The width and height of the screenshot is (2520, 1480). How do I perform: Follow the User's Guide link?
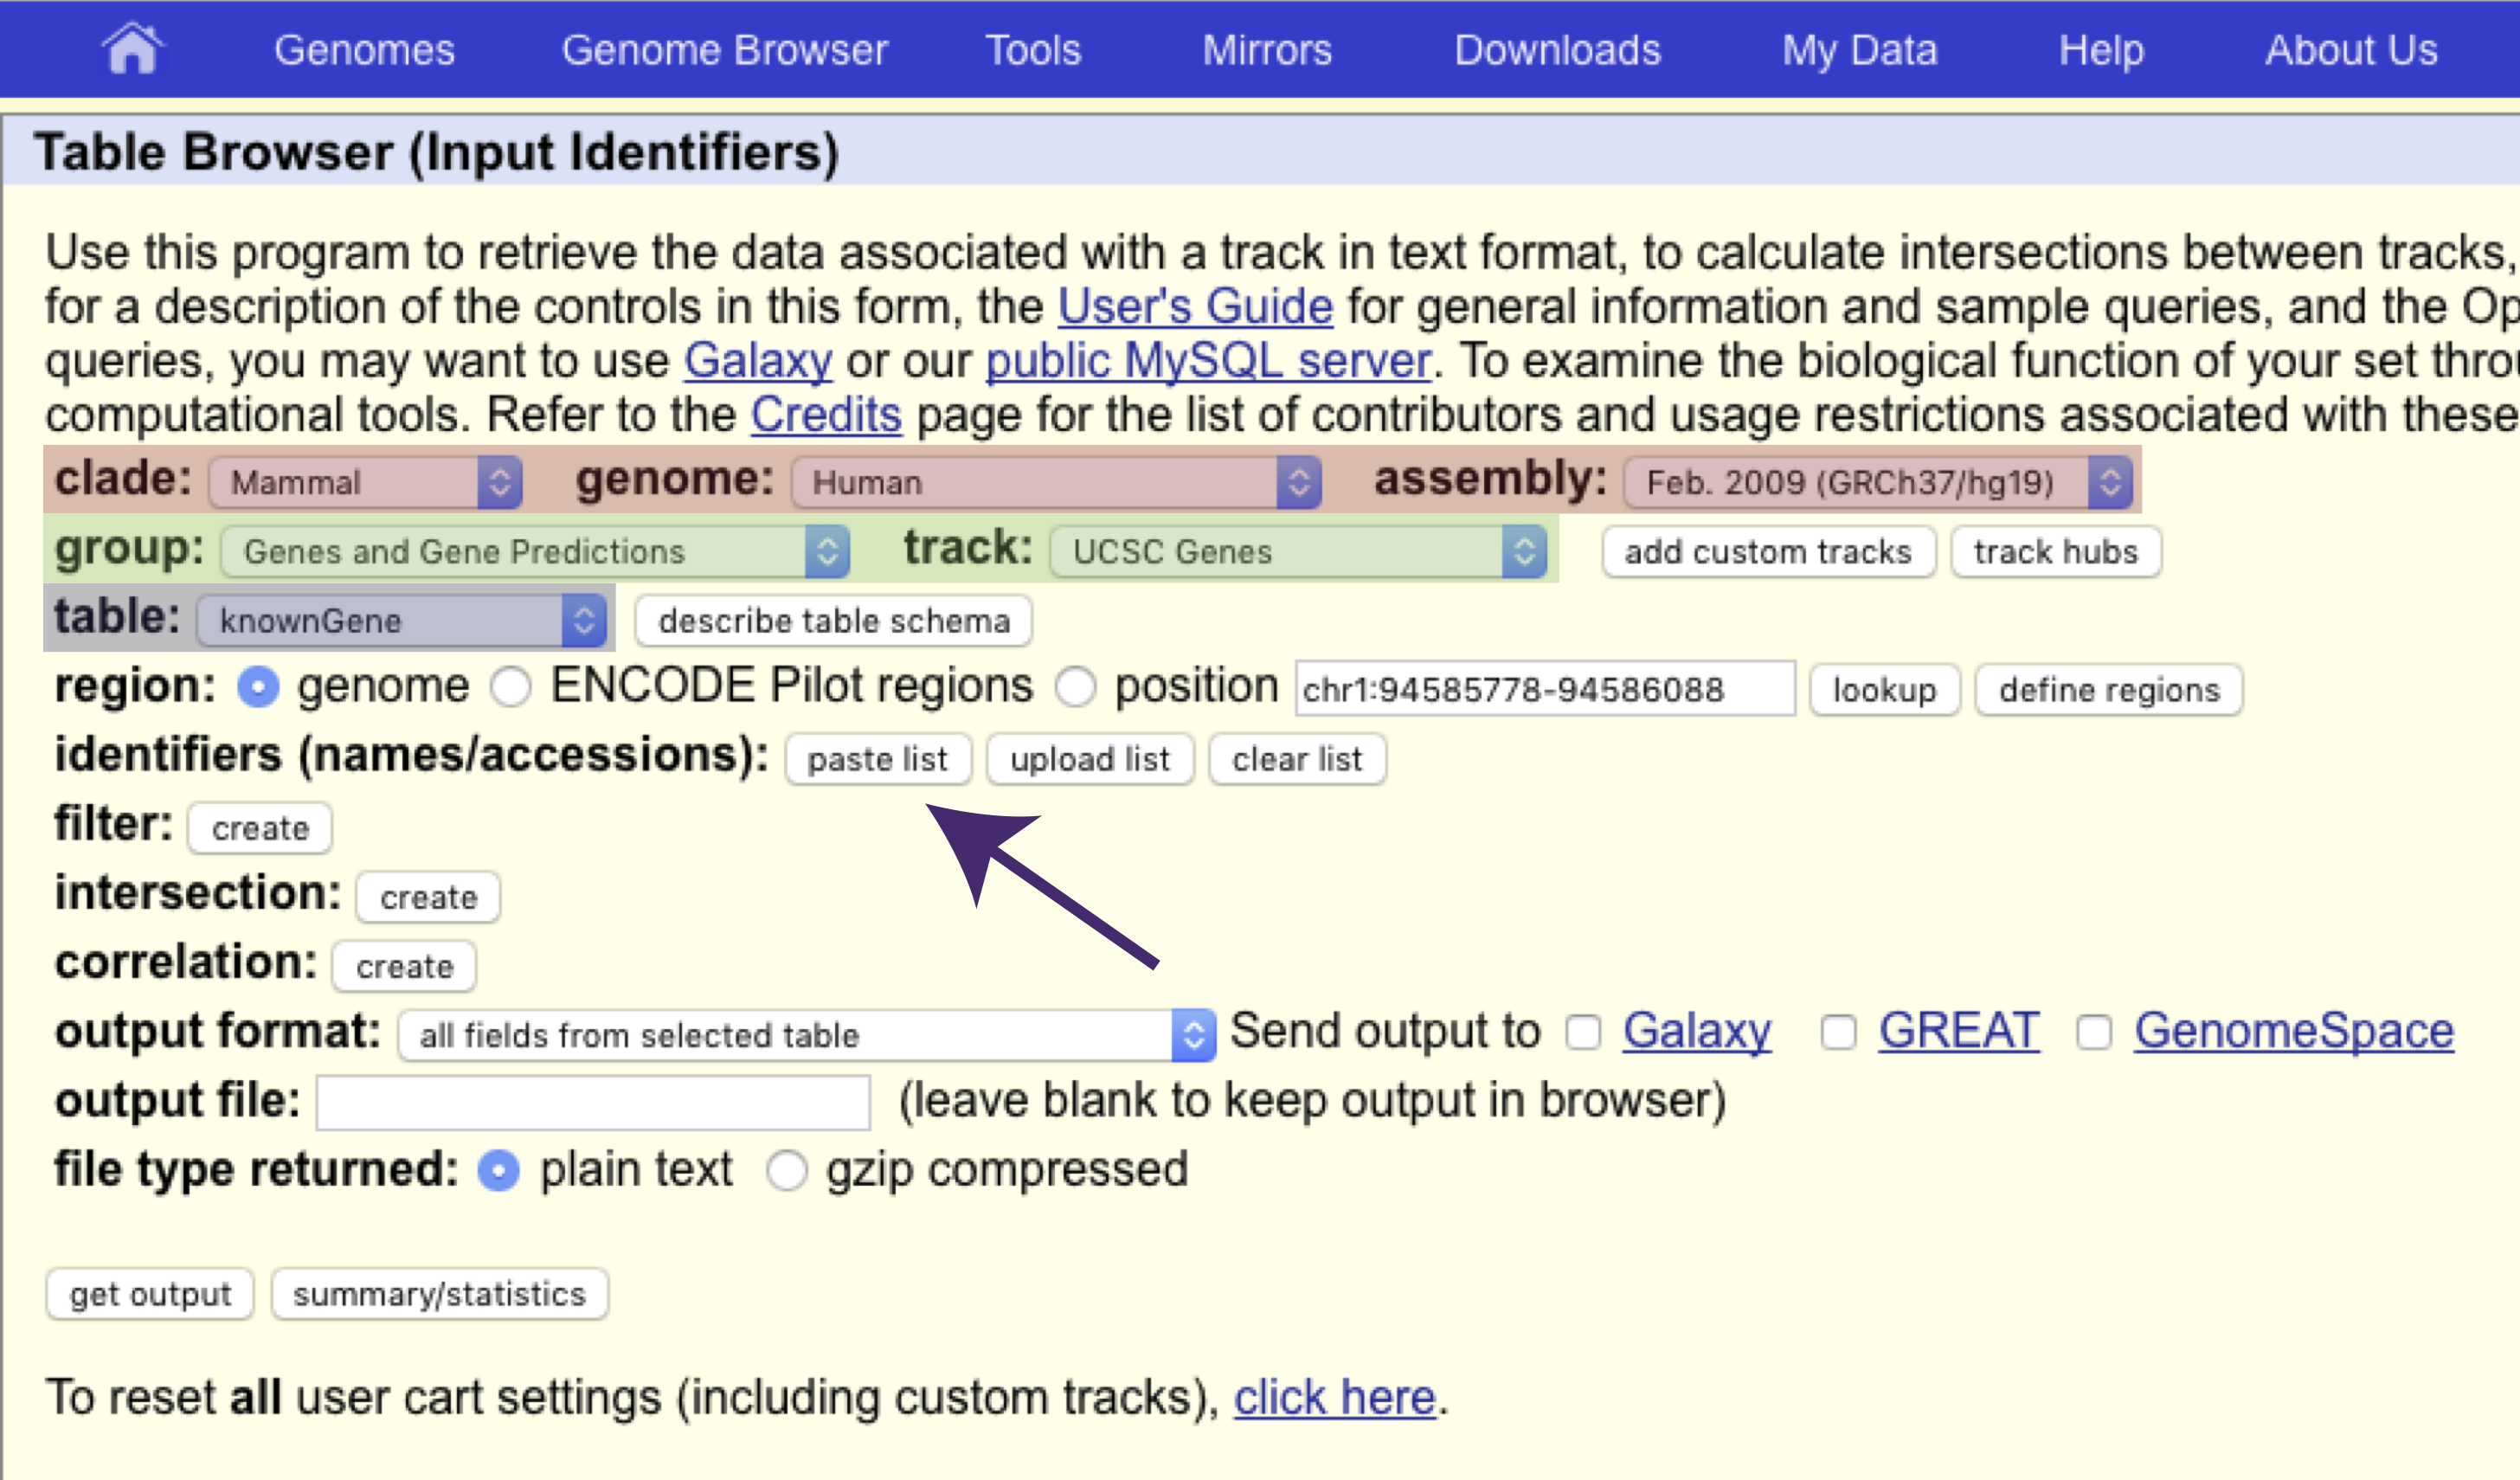tap(1195, 306)
